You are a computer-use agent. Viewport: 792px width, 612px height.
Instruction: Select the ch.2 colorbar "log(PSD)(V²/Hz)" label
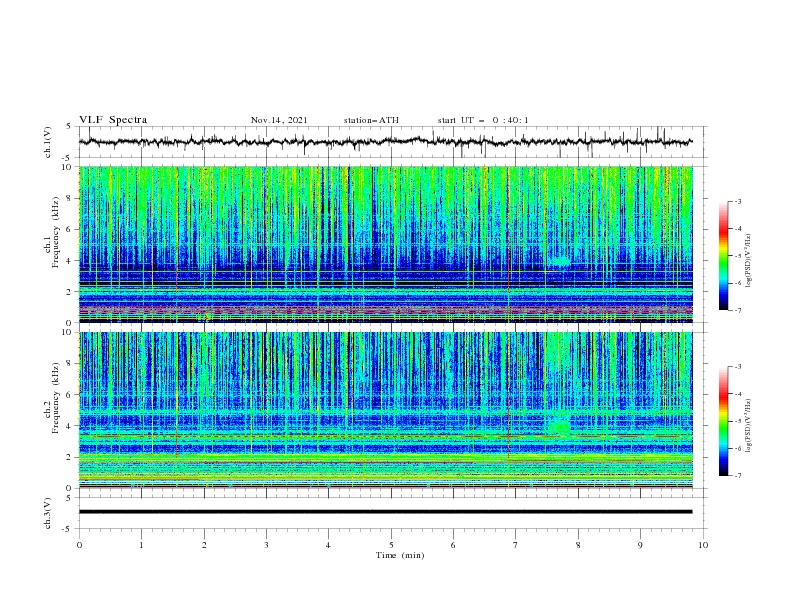[x=748, y=426]
